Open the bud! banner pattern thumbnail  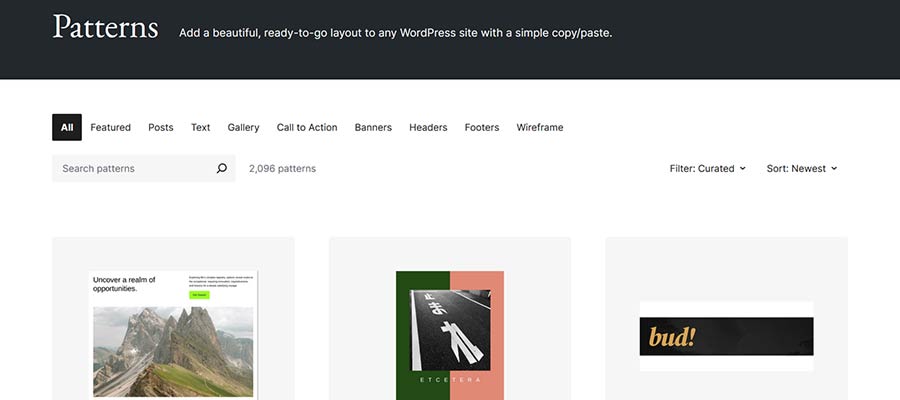(726, 337)
